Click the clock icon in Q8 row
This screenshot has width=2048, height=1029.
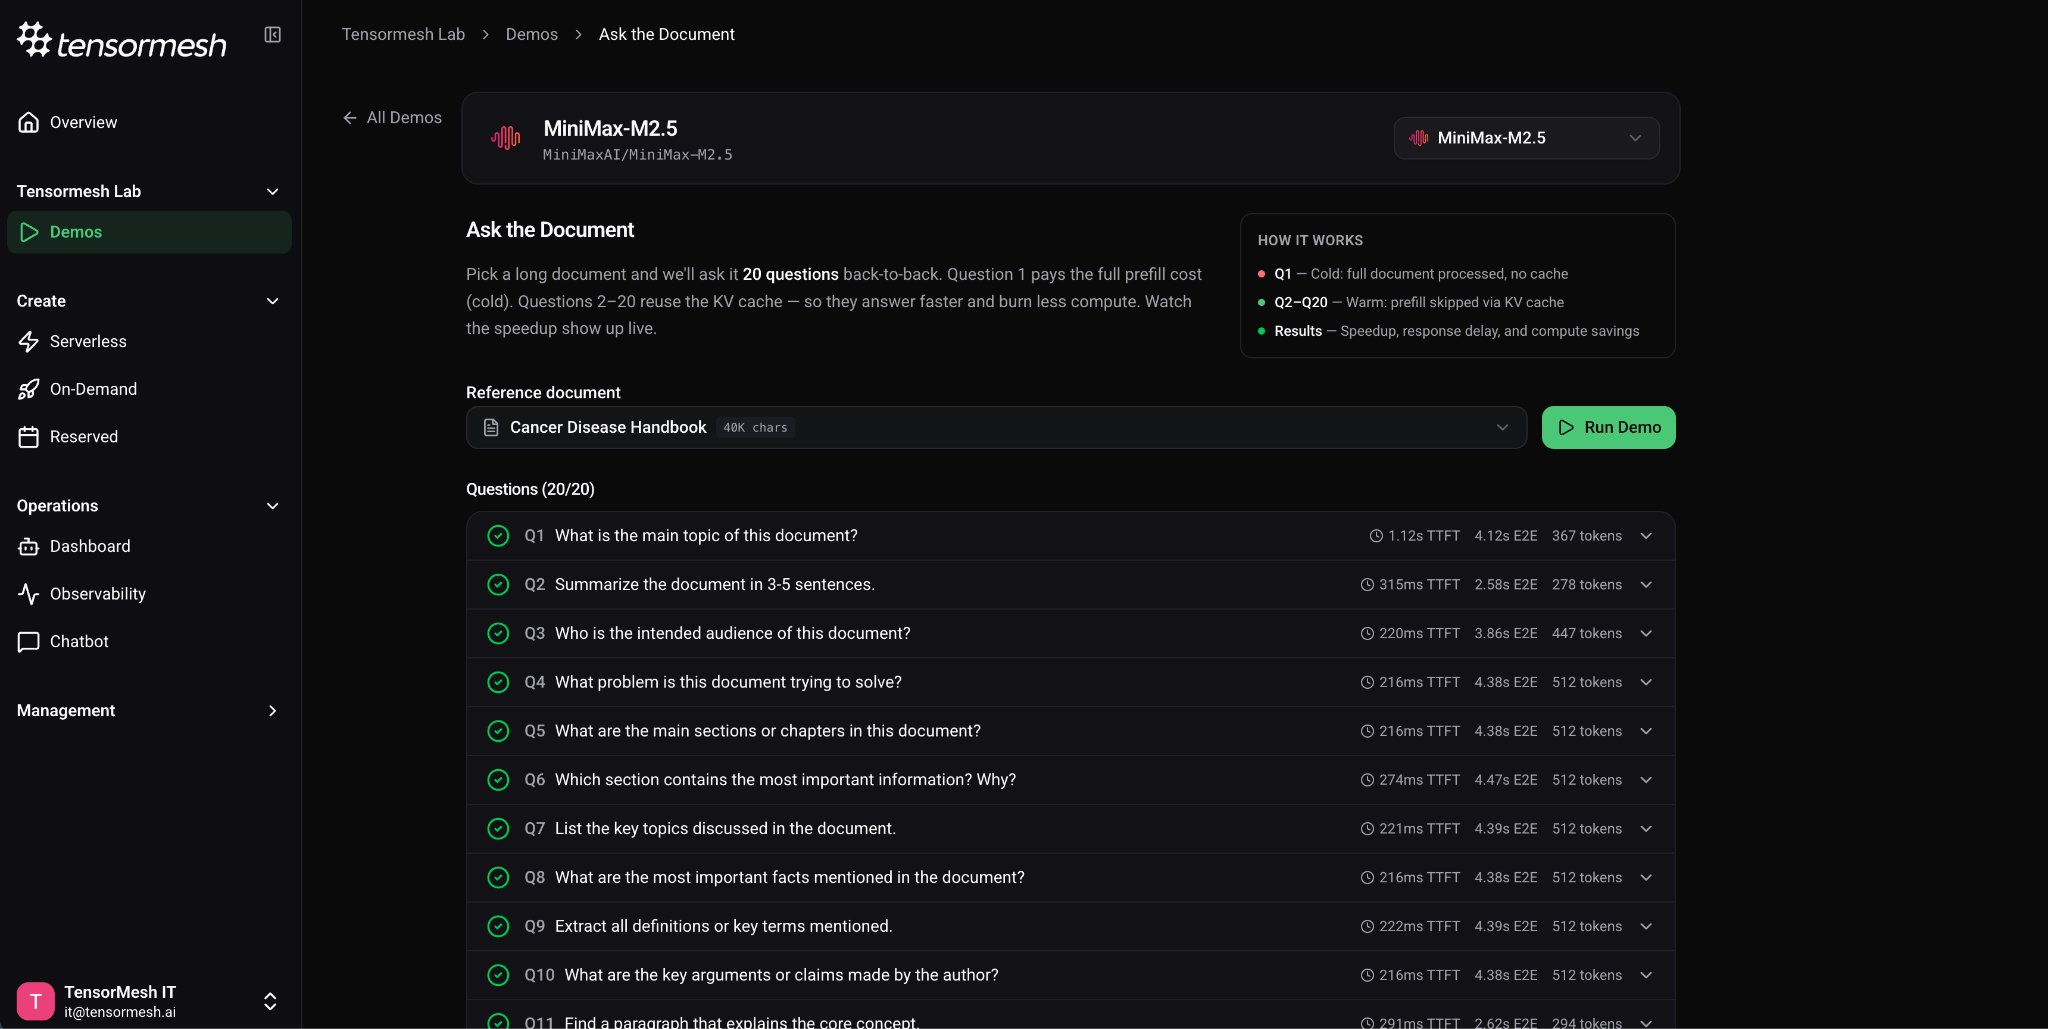pyautogui.click(x=1367, y=878)
